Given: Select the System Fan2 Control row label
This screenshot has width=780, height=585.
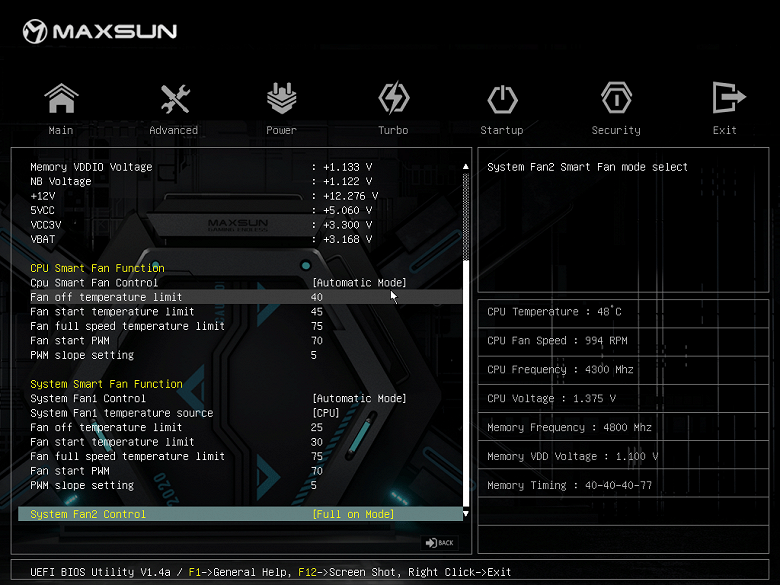Looking at the screenshot, I should [88, 514].
